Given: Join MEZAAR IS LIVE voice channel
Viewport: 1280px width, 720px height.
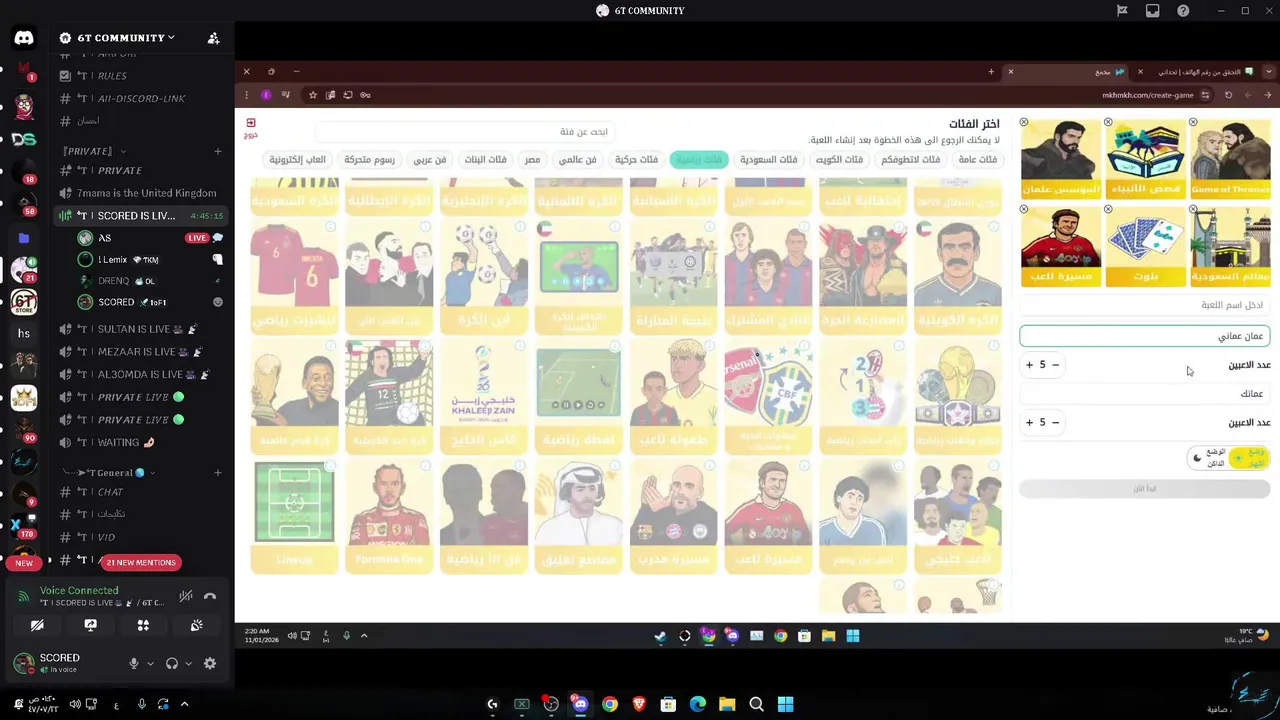Looking at the screenshot, I should point(140,352).
